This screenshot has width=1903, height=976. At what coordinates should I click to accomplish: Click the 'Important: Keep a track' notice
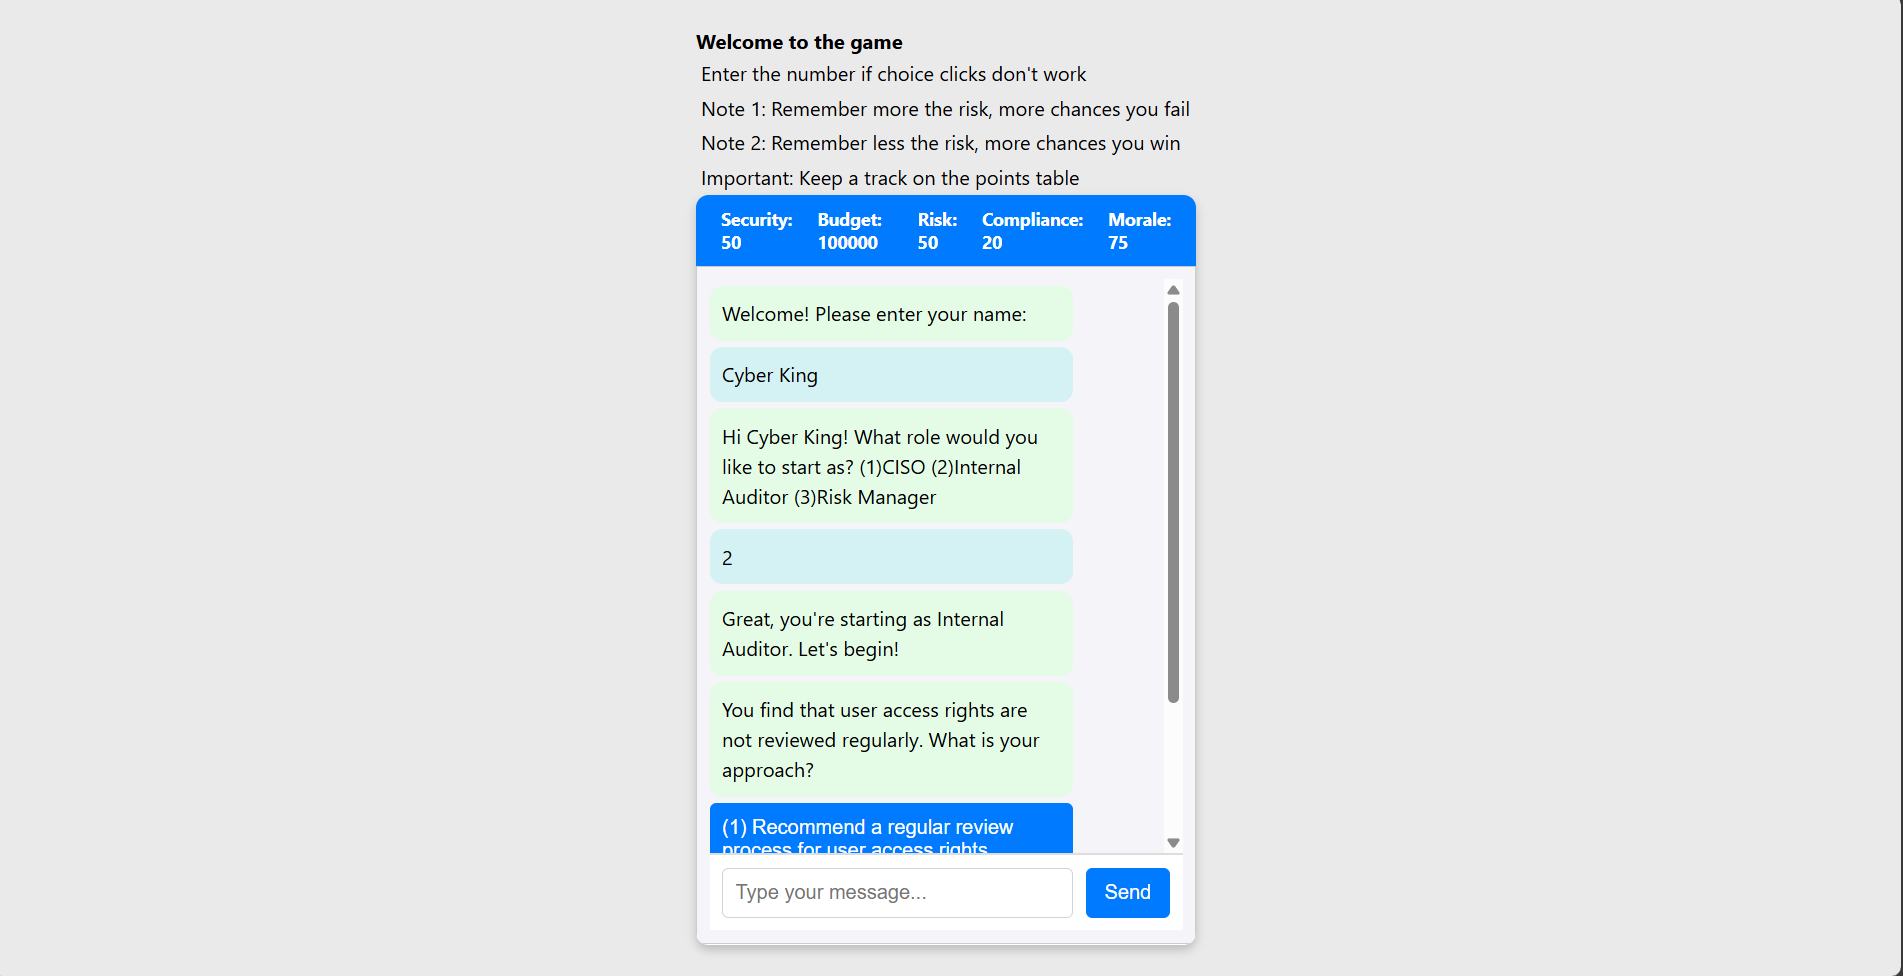pos(890,178)
